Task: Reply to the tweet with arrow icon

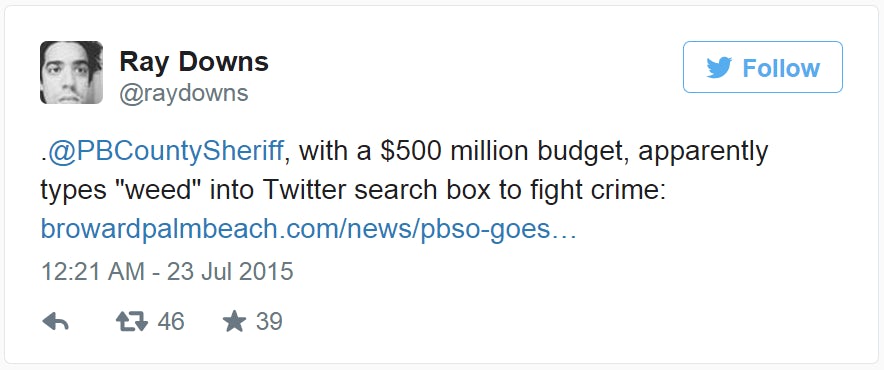Action: [55, 322]
